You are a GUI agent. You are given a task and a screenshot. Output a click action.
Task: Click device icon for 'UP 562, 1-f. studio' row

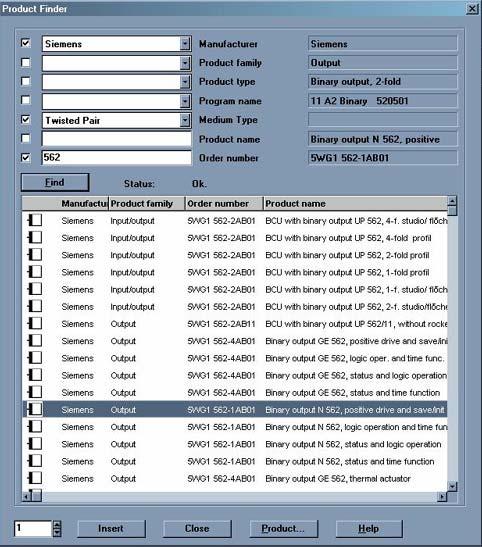(35, 289)
